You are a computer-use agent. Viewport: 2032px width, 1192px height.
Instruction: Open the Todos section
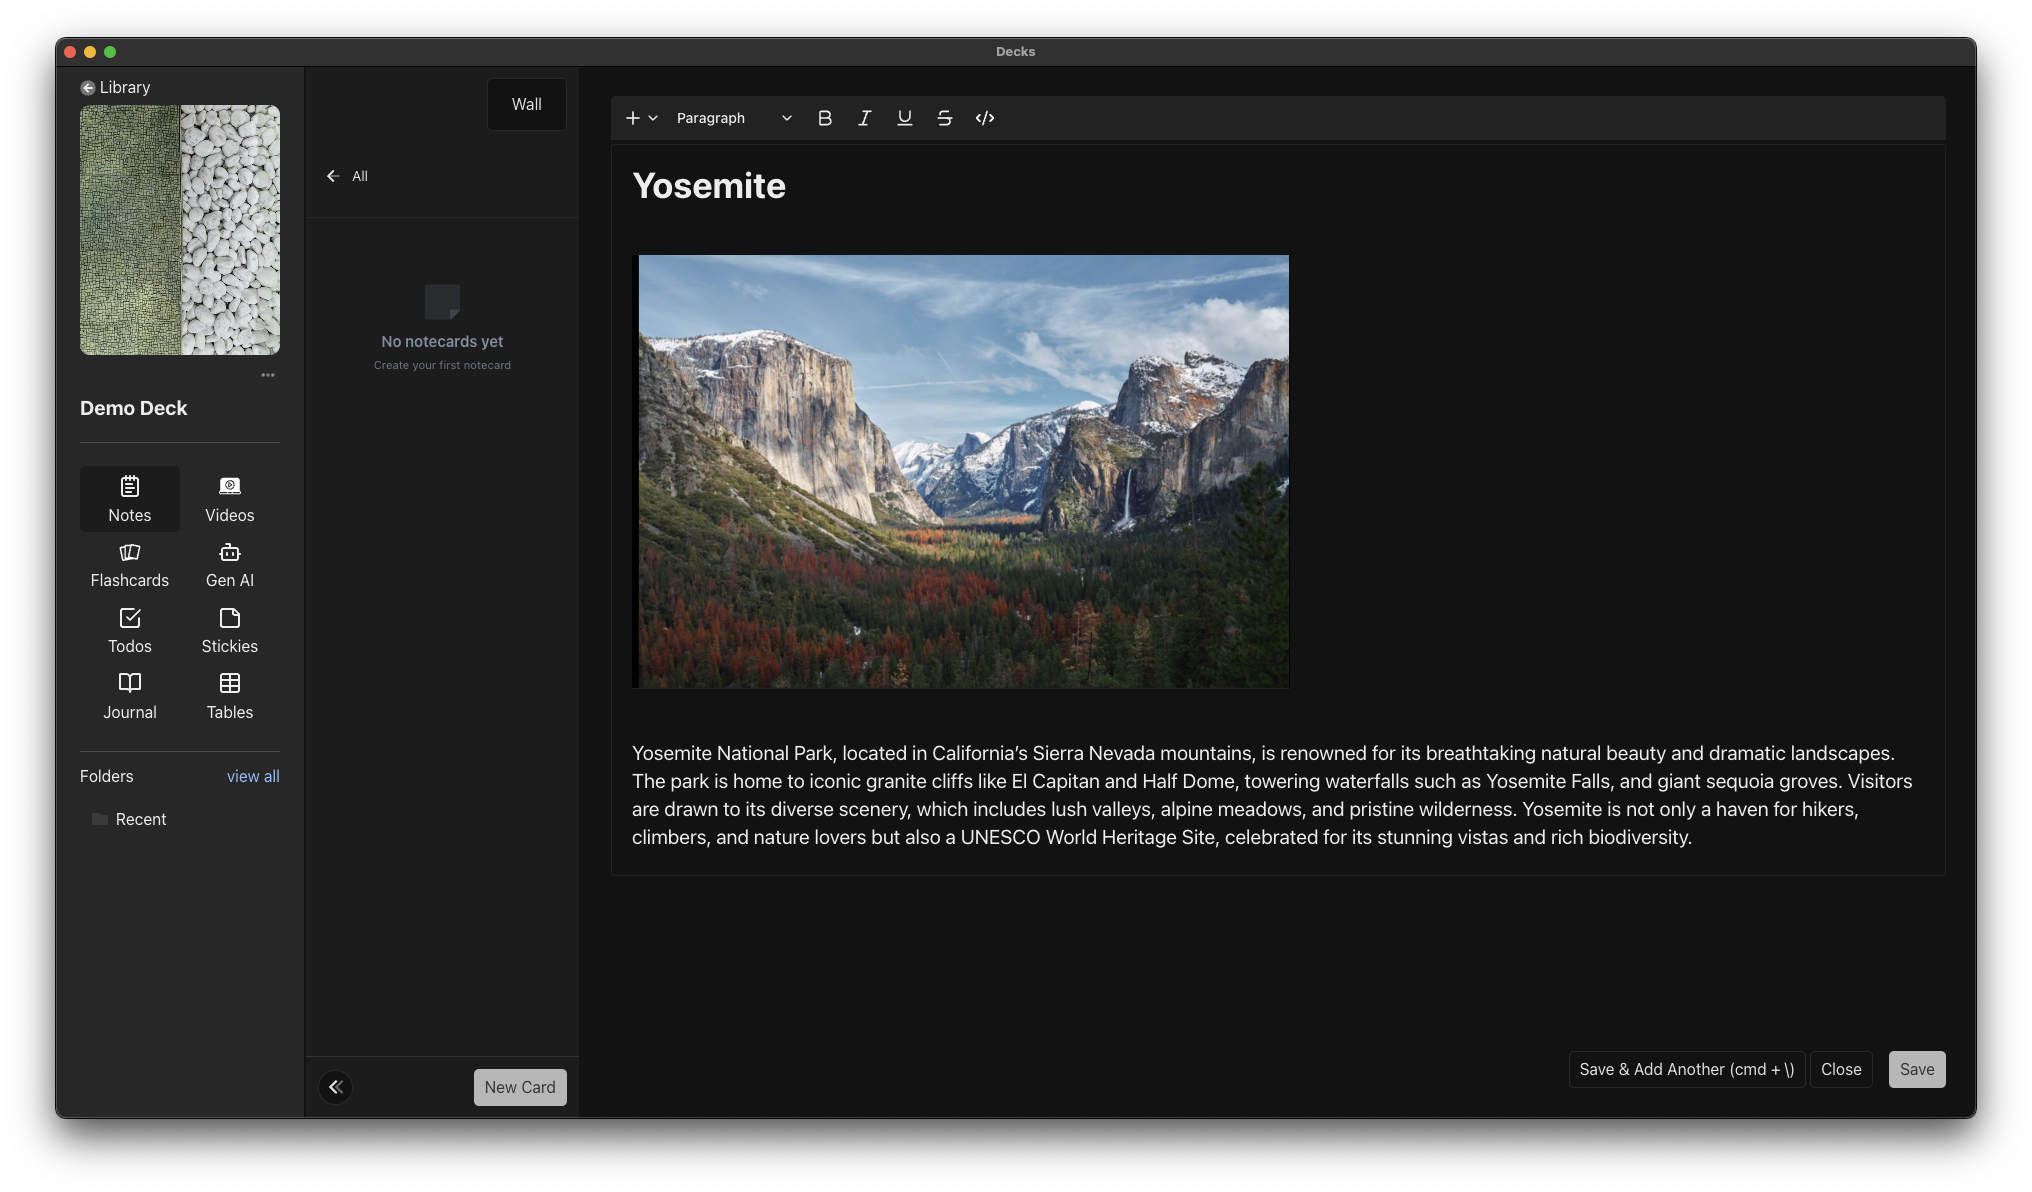129,630
